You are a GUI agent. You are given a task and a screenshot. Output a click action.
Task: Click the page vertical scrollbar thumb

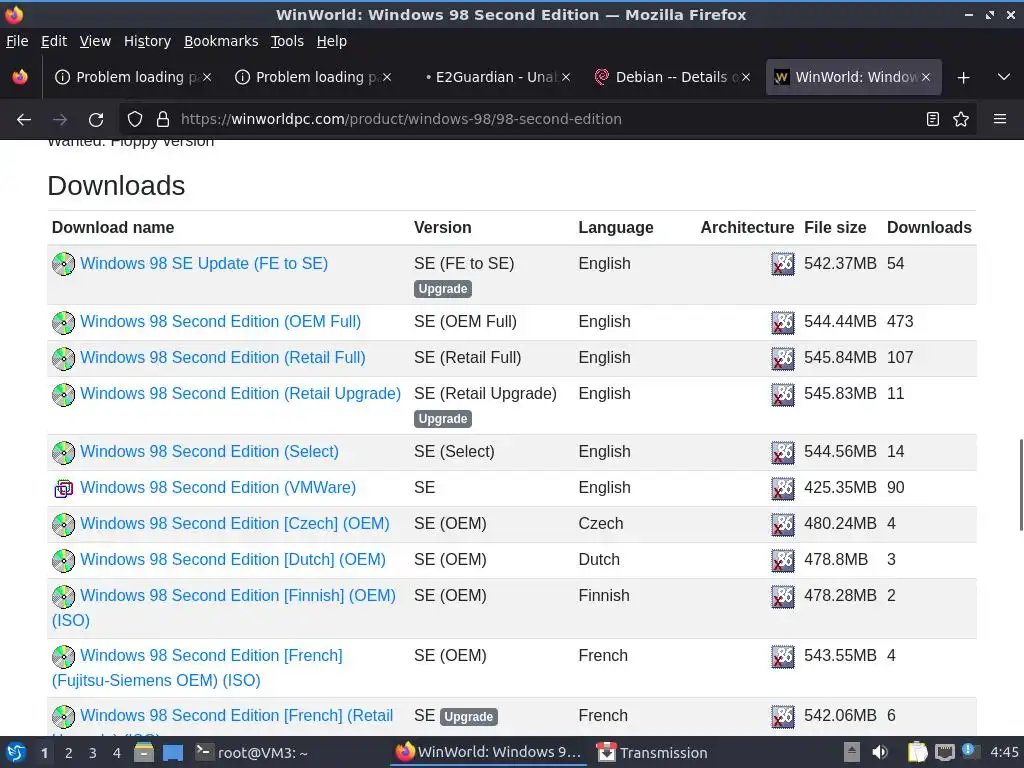[1021, 485]
